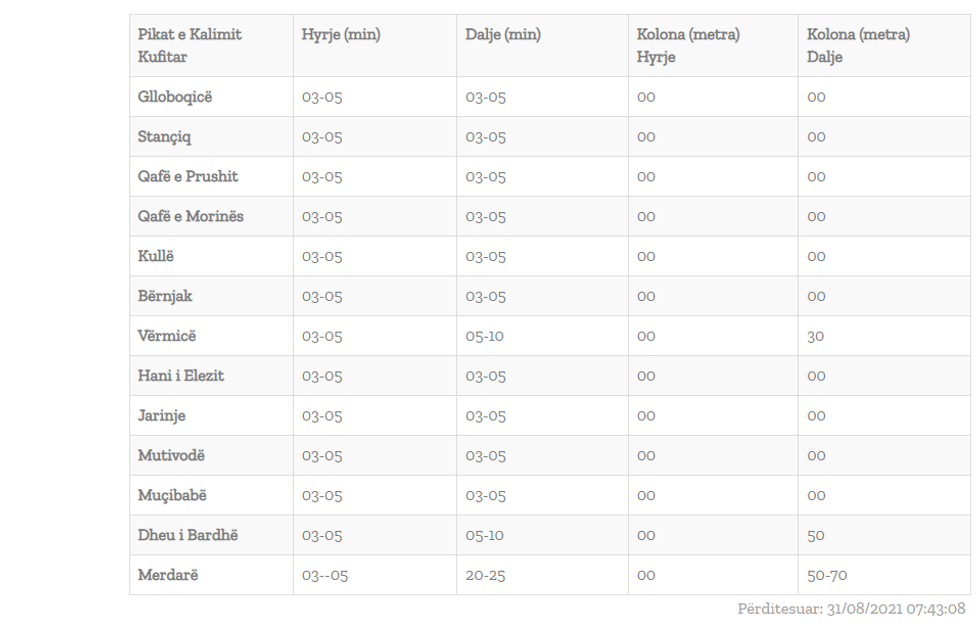Click the Kullë row label
The height and width of the screenshot is (644, 980).
(157, 256)
